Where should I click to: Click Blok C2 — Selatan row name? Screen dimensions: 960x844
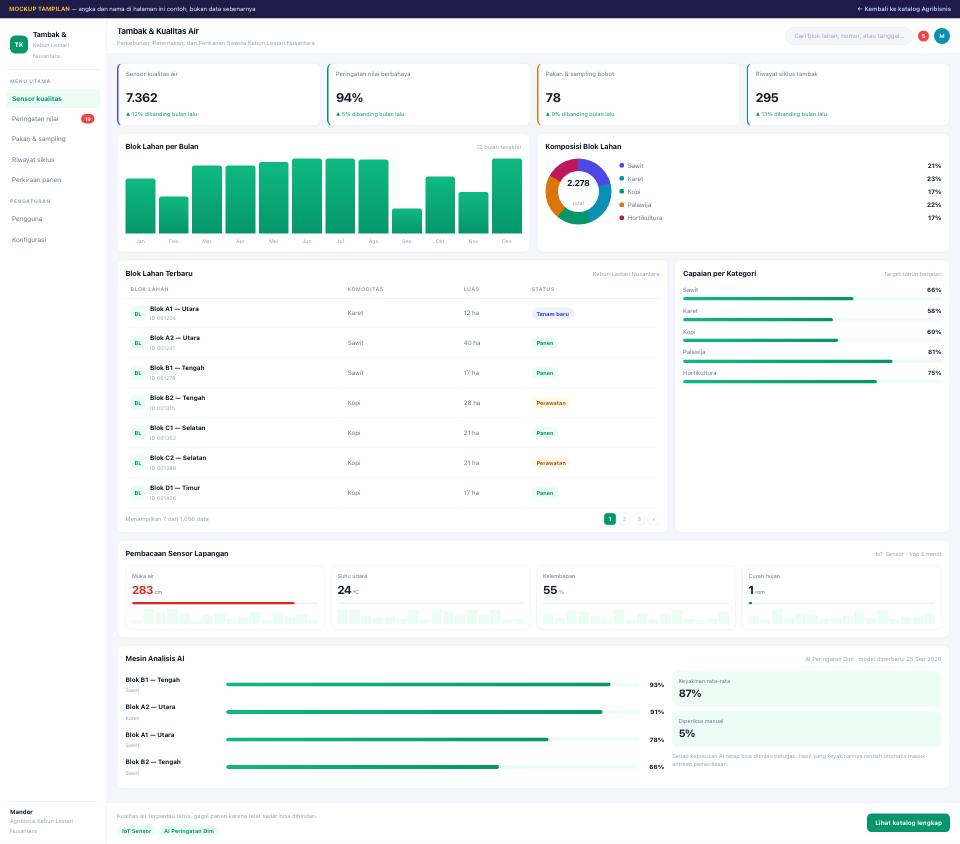[x=178, y=458]
